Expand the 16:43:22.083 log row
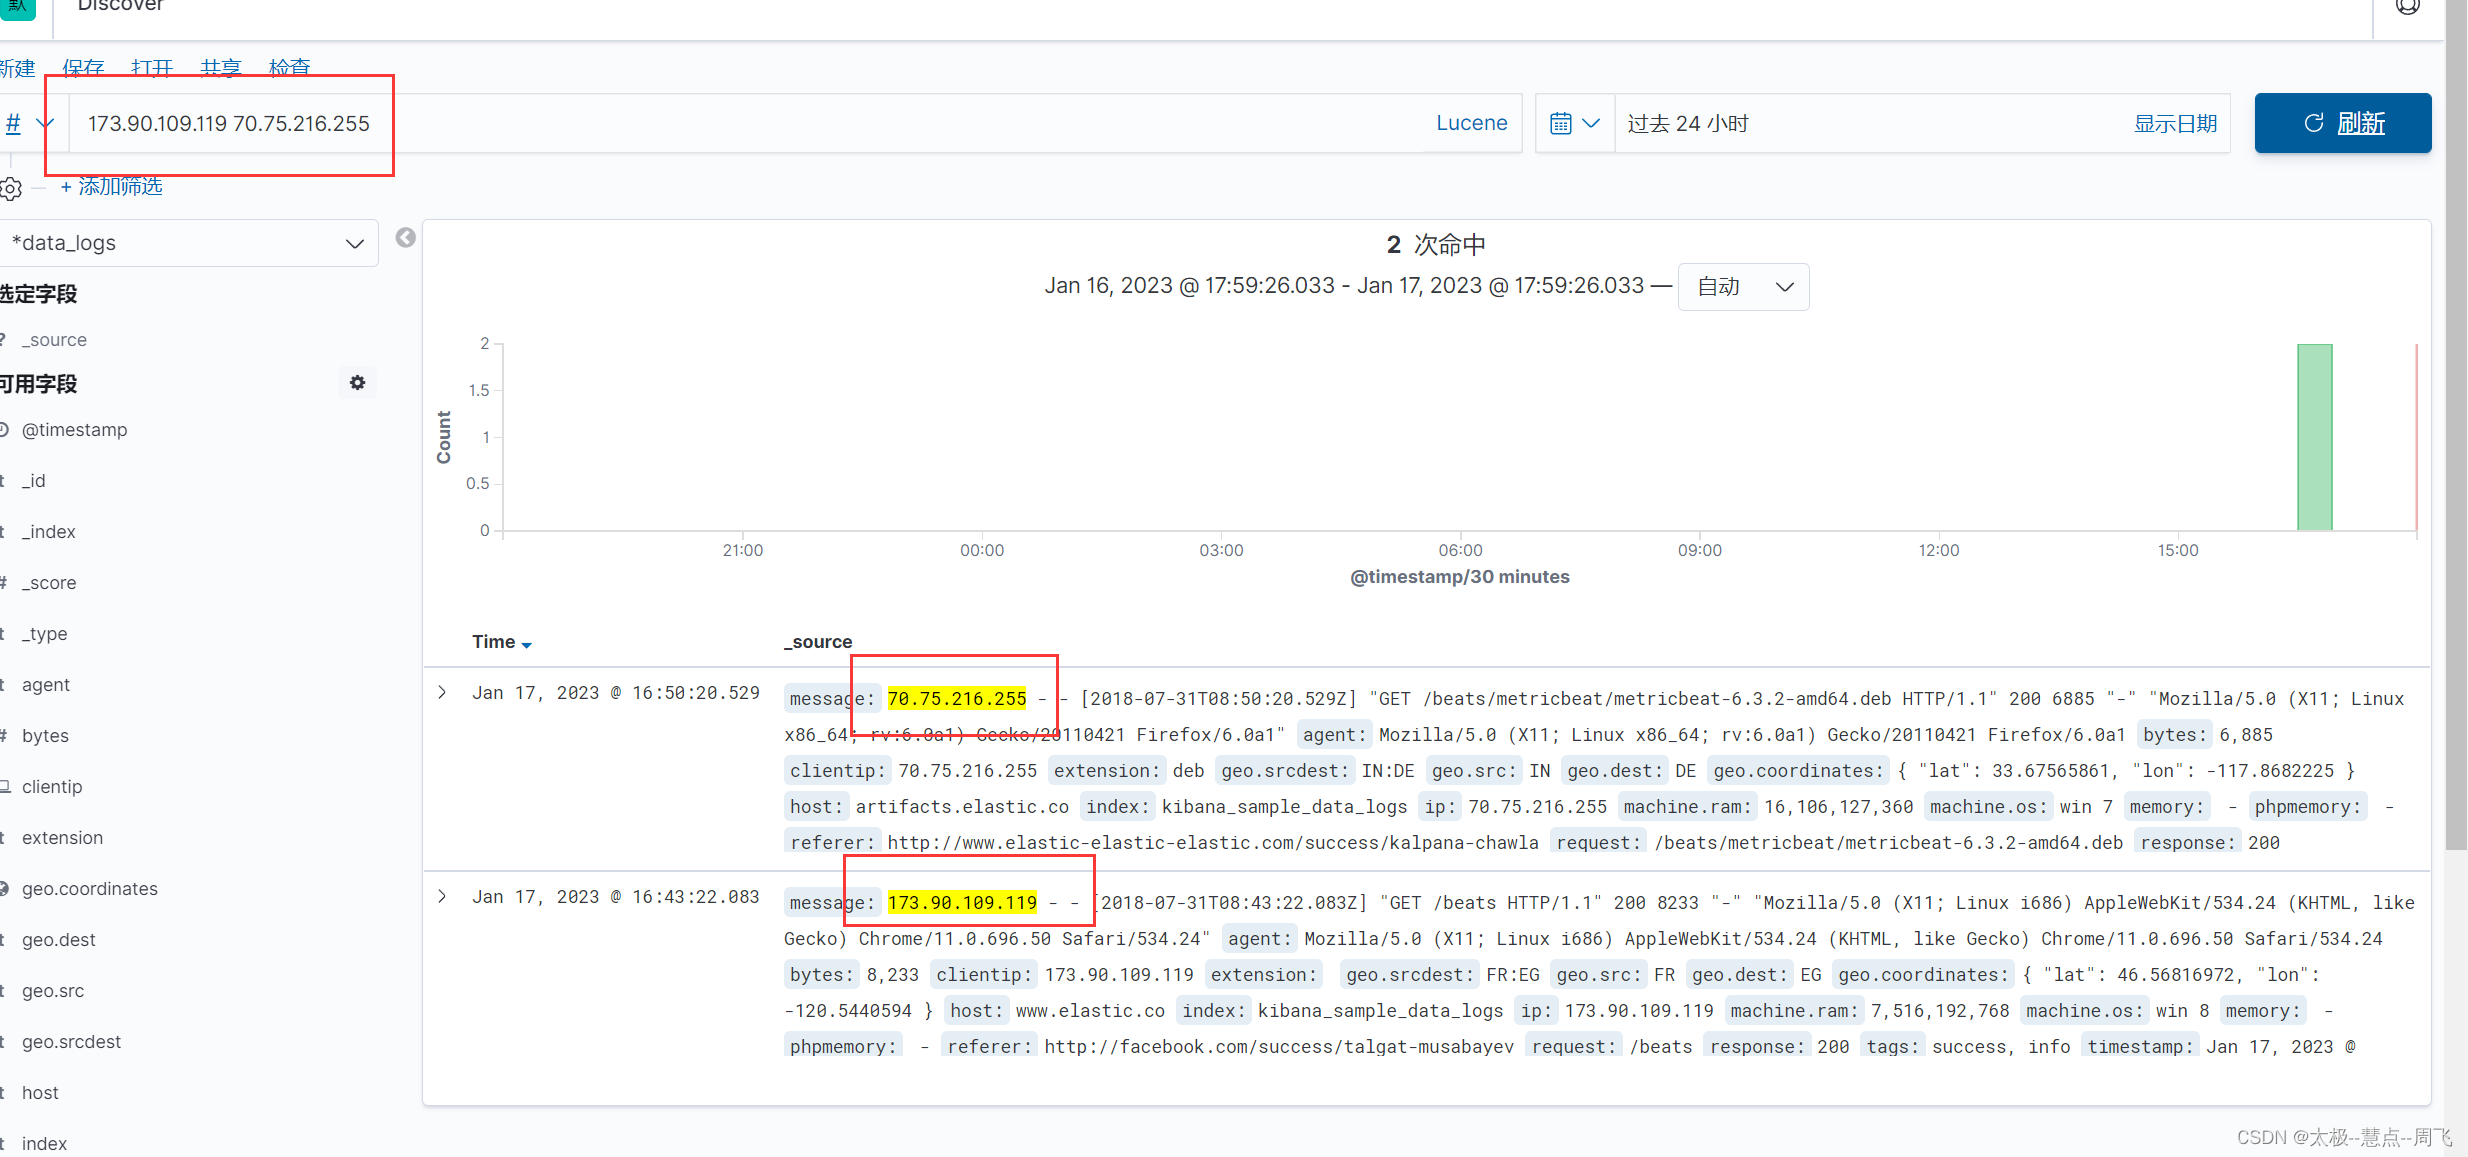2468x1157 pixels. click(442, 897)
